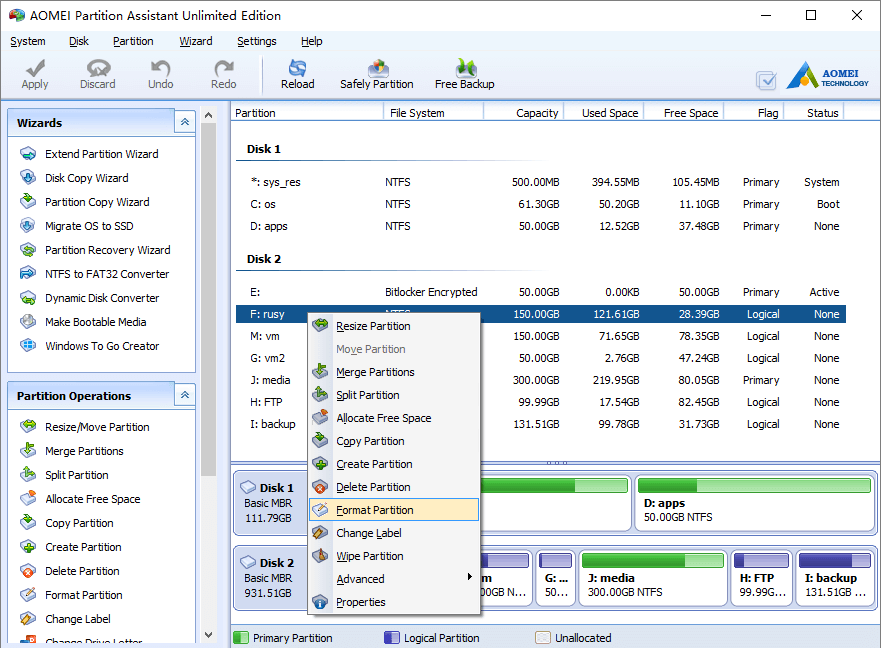Screen dimensions: 881x648
Task: Select Change Label in sidebar operations
Action: [65, 619]
